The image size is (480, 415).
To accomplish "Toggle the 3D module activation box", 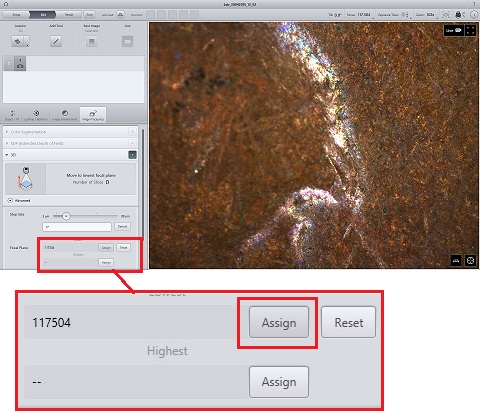I will click(132, 155).
